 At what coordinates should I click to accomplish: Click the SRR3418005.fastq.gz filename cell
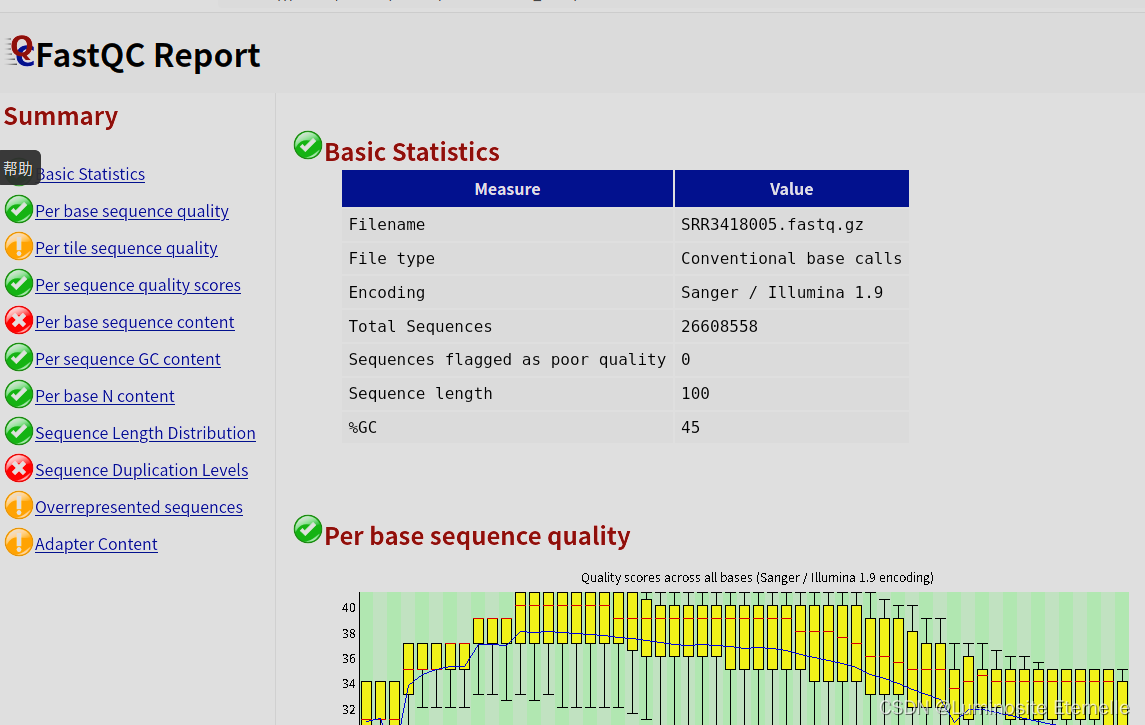pos(772,224)
